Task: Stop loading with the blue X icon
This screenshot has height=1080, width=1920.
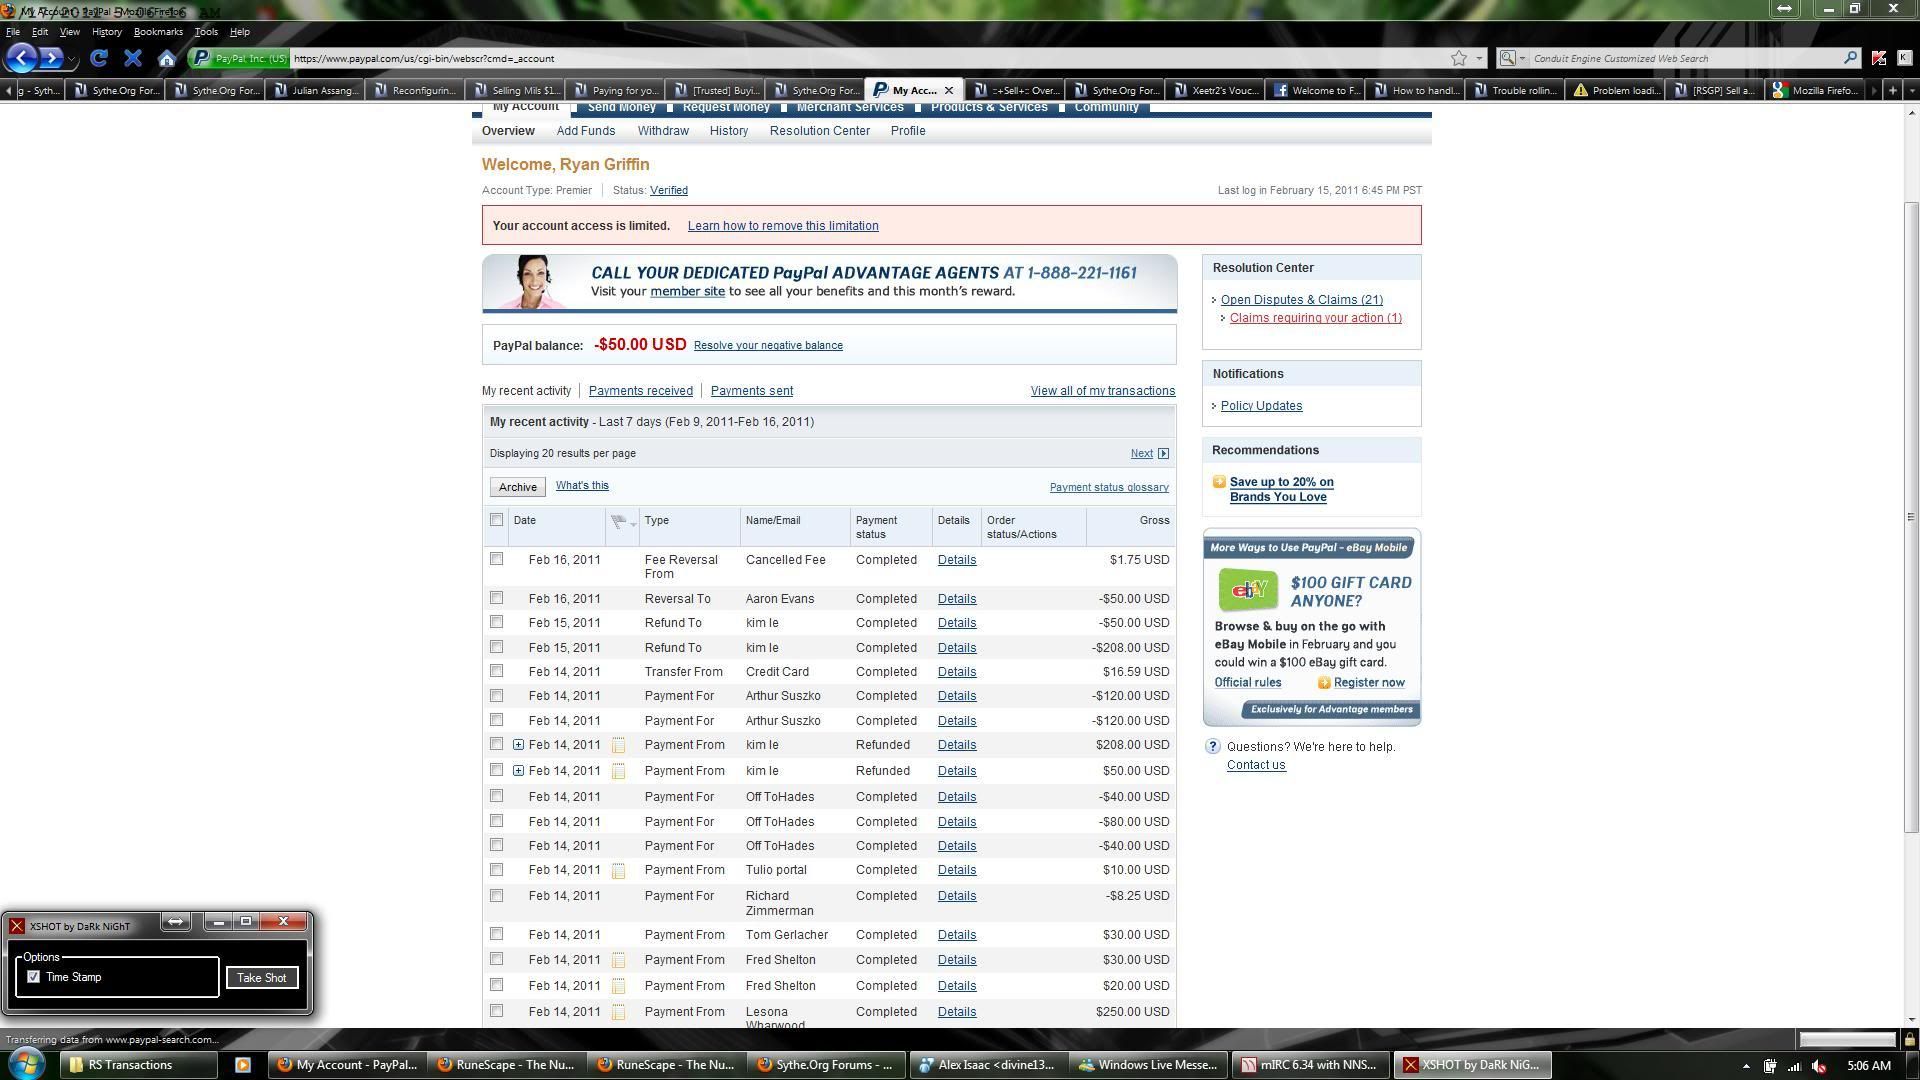Action: coord(132,58)
